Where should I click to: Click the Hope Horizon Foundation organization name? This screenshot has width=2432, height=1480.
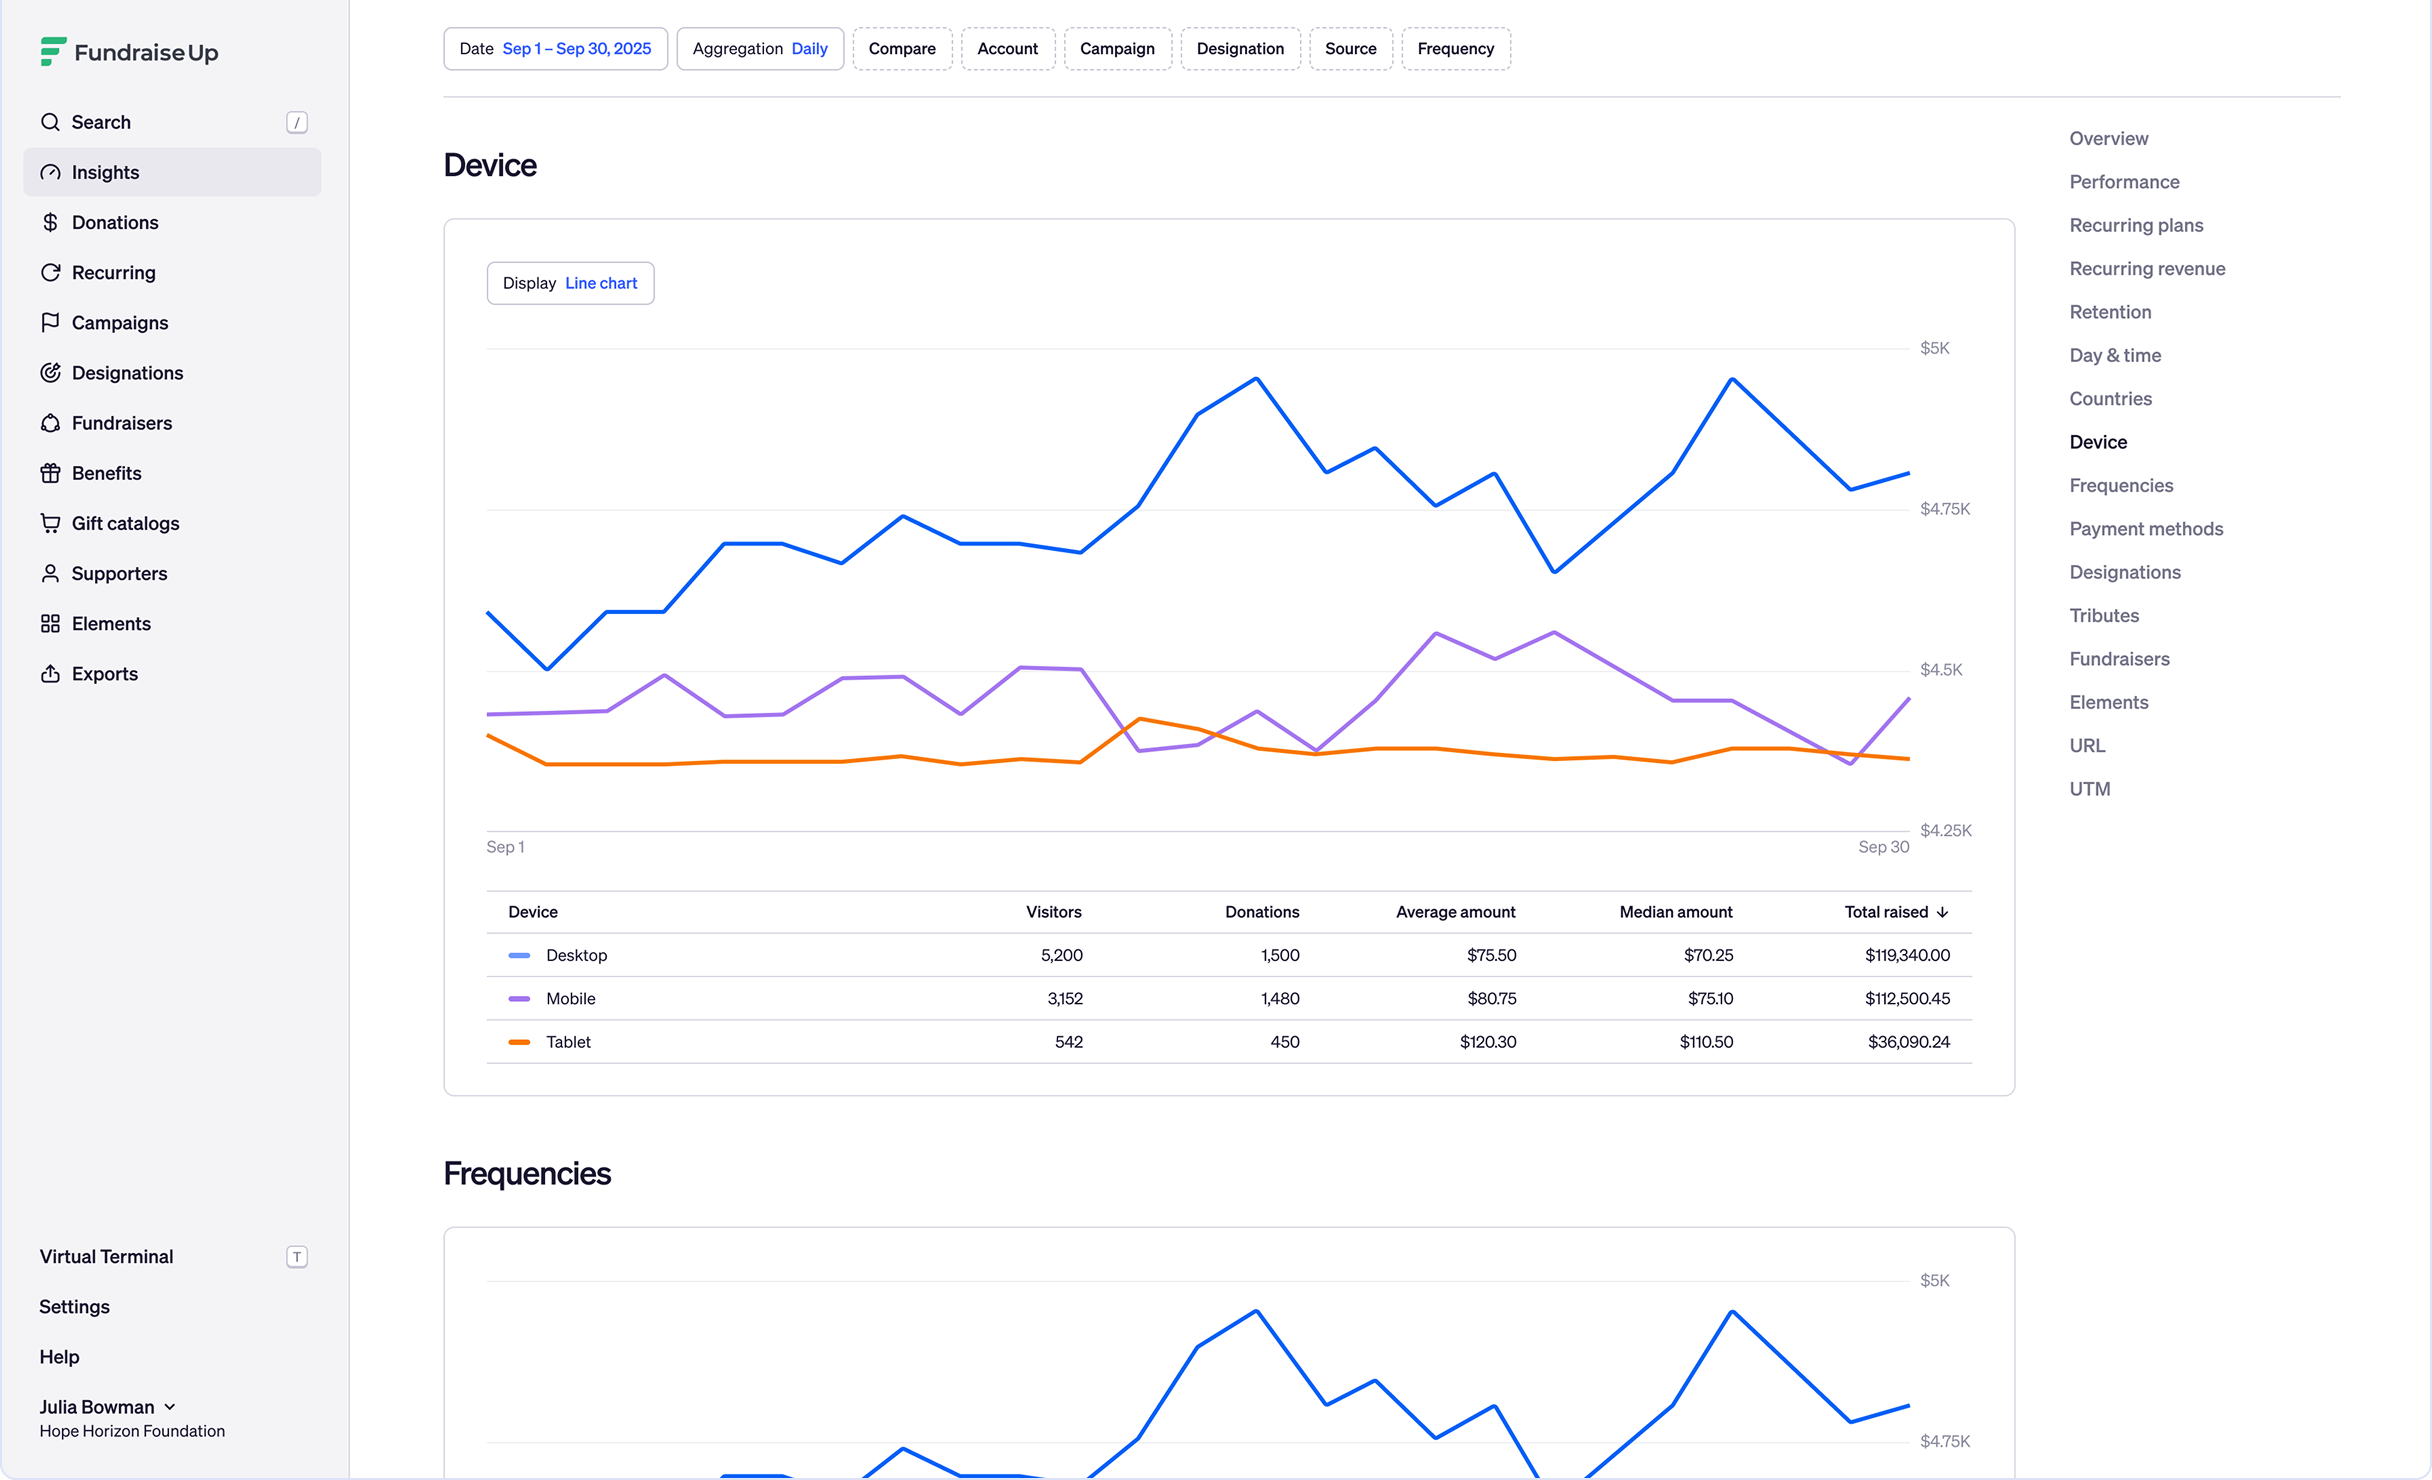132,1431
